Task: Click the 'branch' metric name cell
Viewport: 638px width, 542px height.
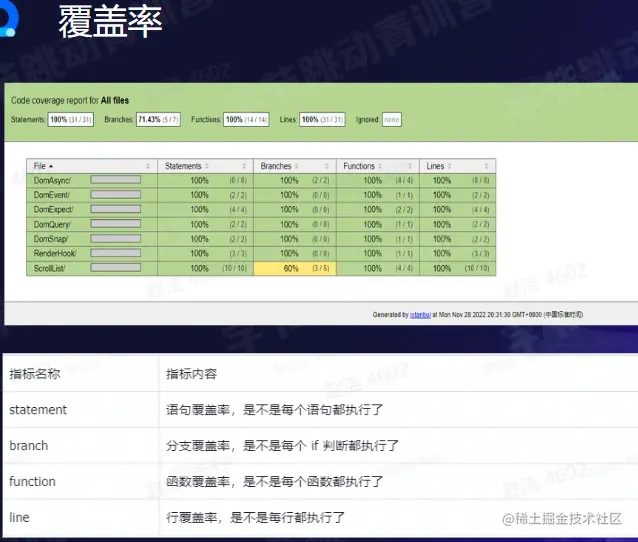Action: [x=80, y=446]
